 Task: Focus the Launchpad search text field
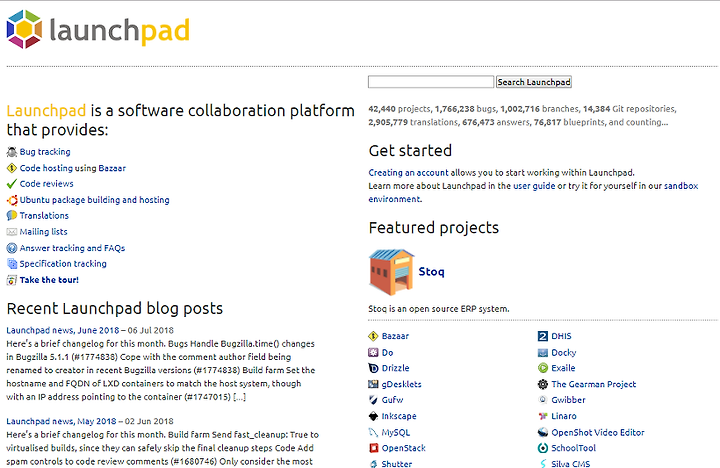click(431, 82)
